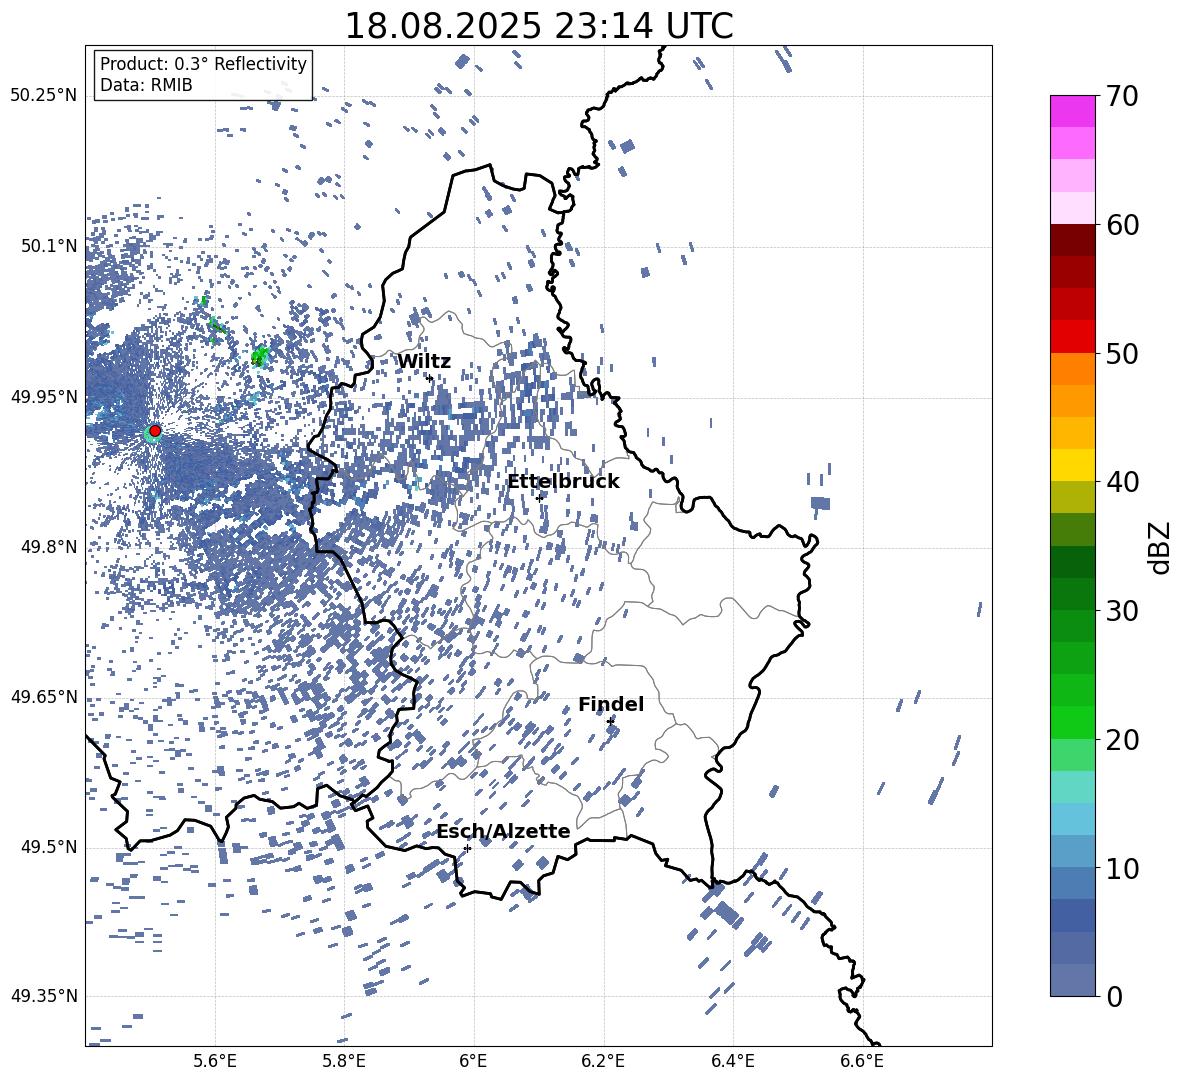Screen dimensions: 1184x1081
Task: Click the 5.6°E longitude label
Action: click(x=215, y=1061)
